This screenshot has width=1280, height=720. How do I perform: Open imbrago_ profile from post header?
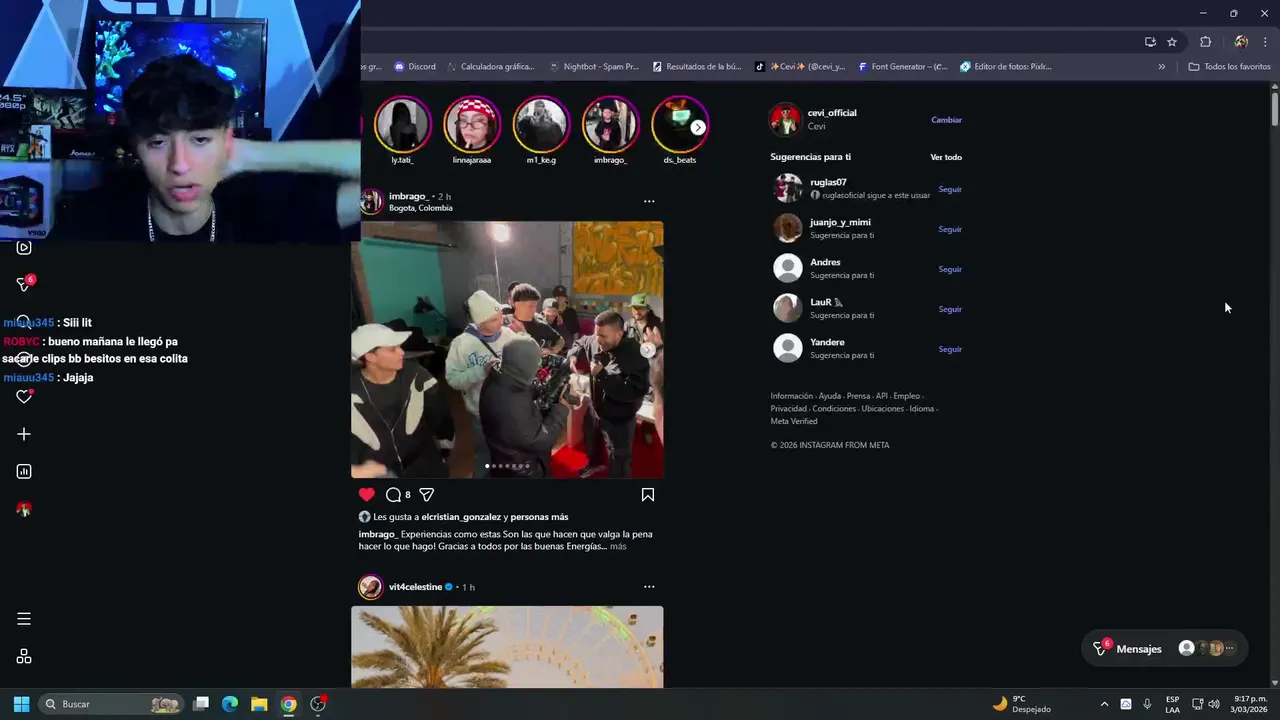coord(409,196)
